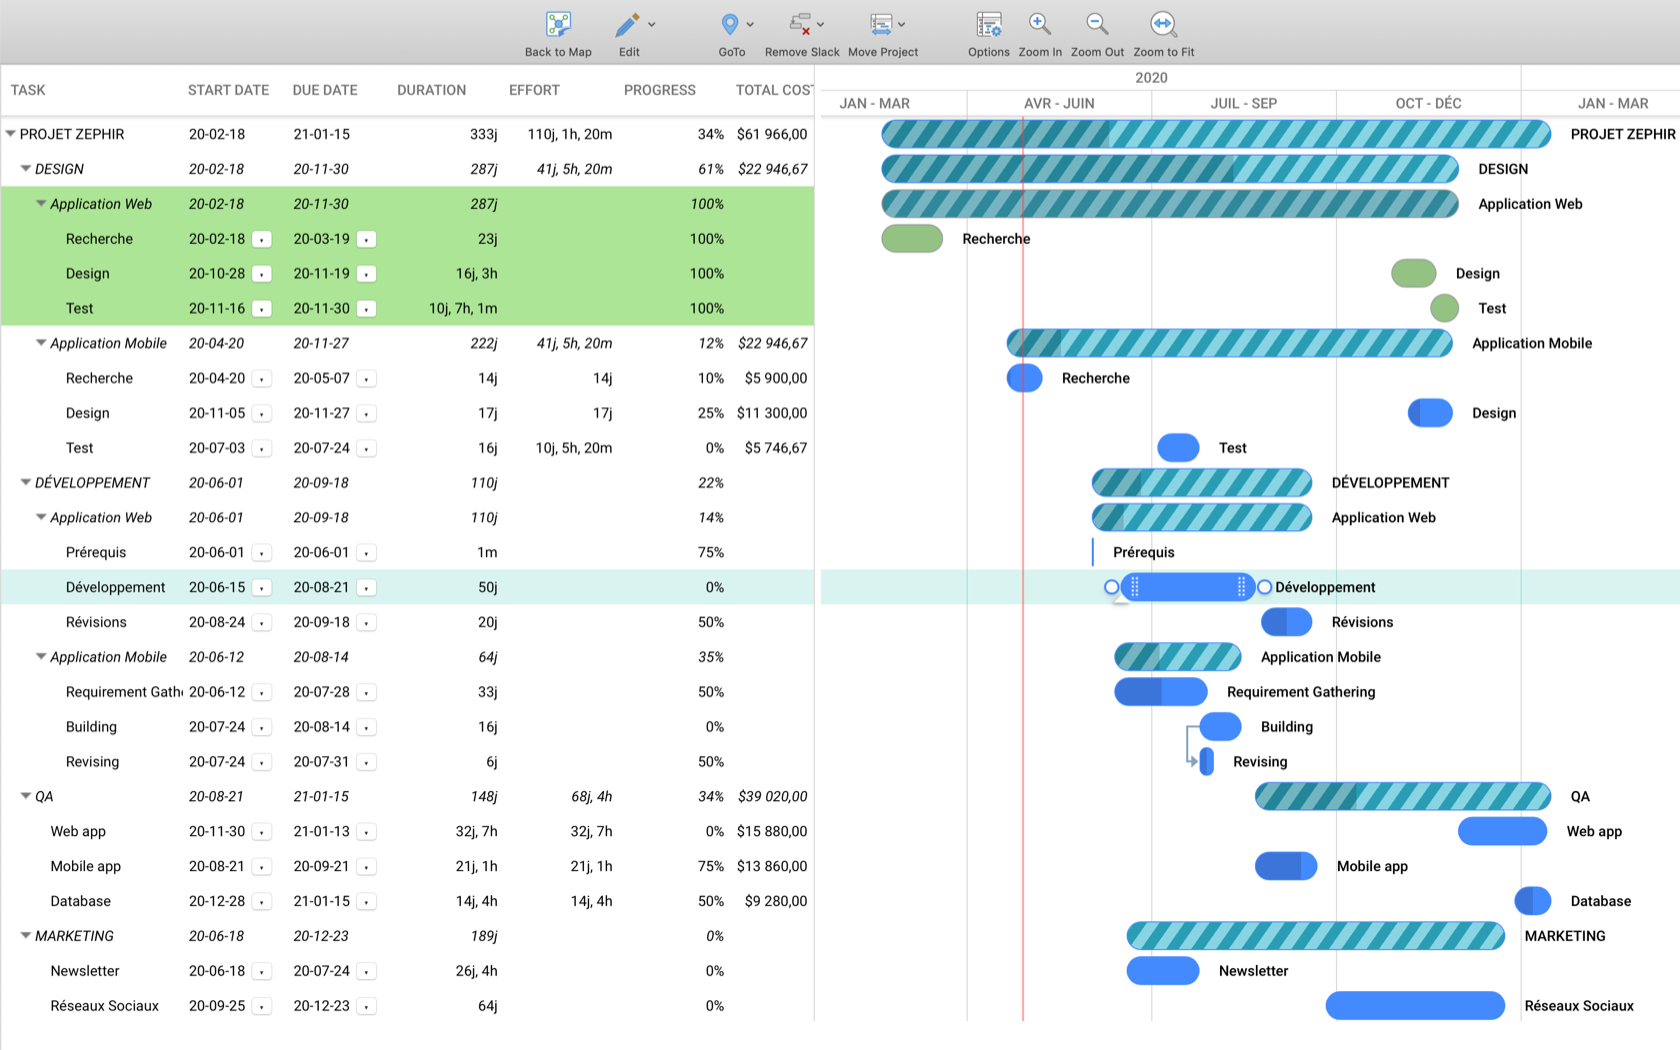
Task: Click the PROGRESS column header
Action: (660, 90)
